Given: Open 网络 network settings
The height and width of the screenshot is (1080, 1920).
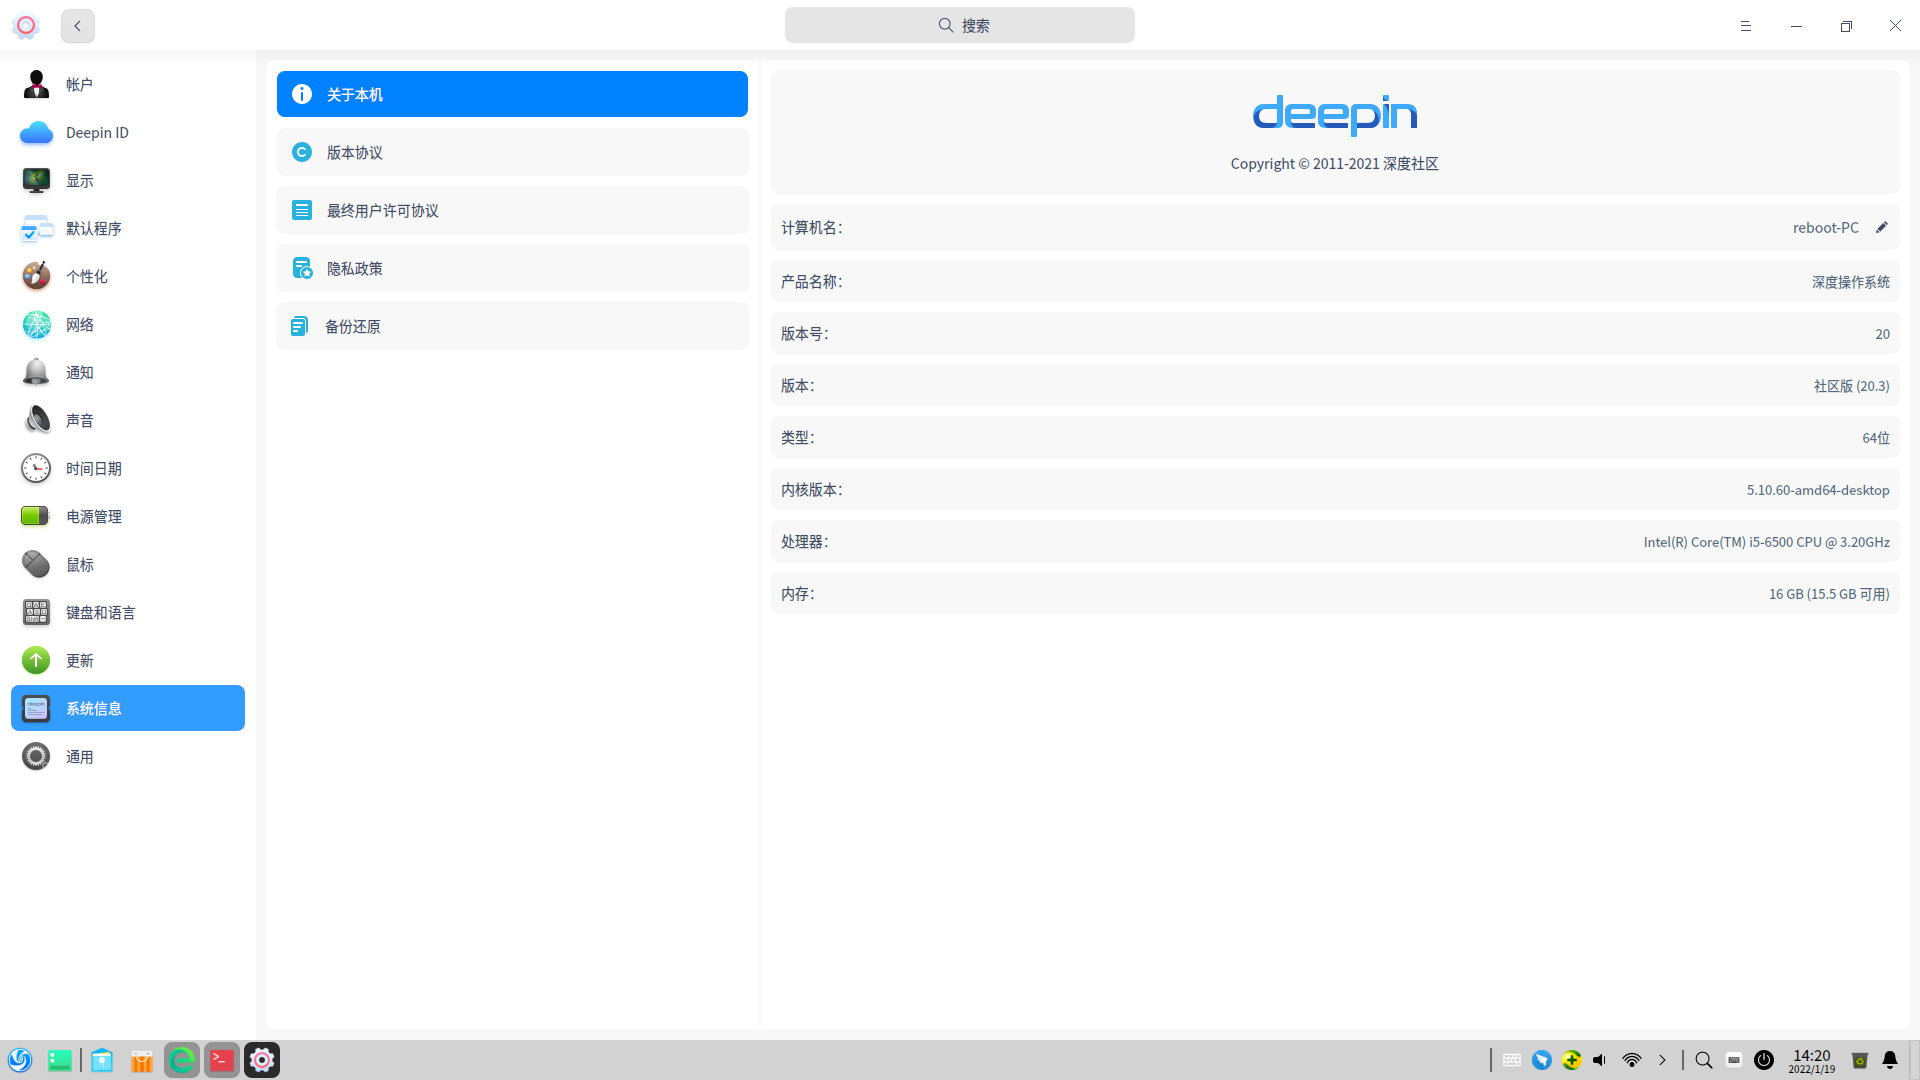Looking at the screenshot, I should point(80,325).
